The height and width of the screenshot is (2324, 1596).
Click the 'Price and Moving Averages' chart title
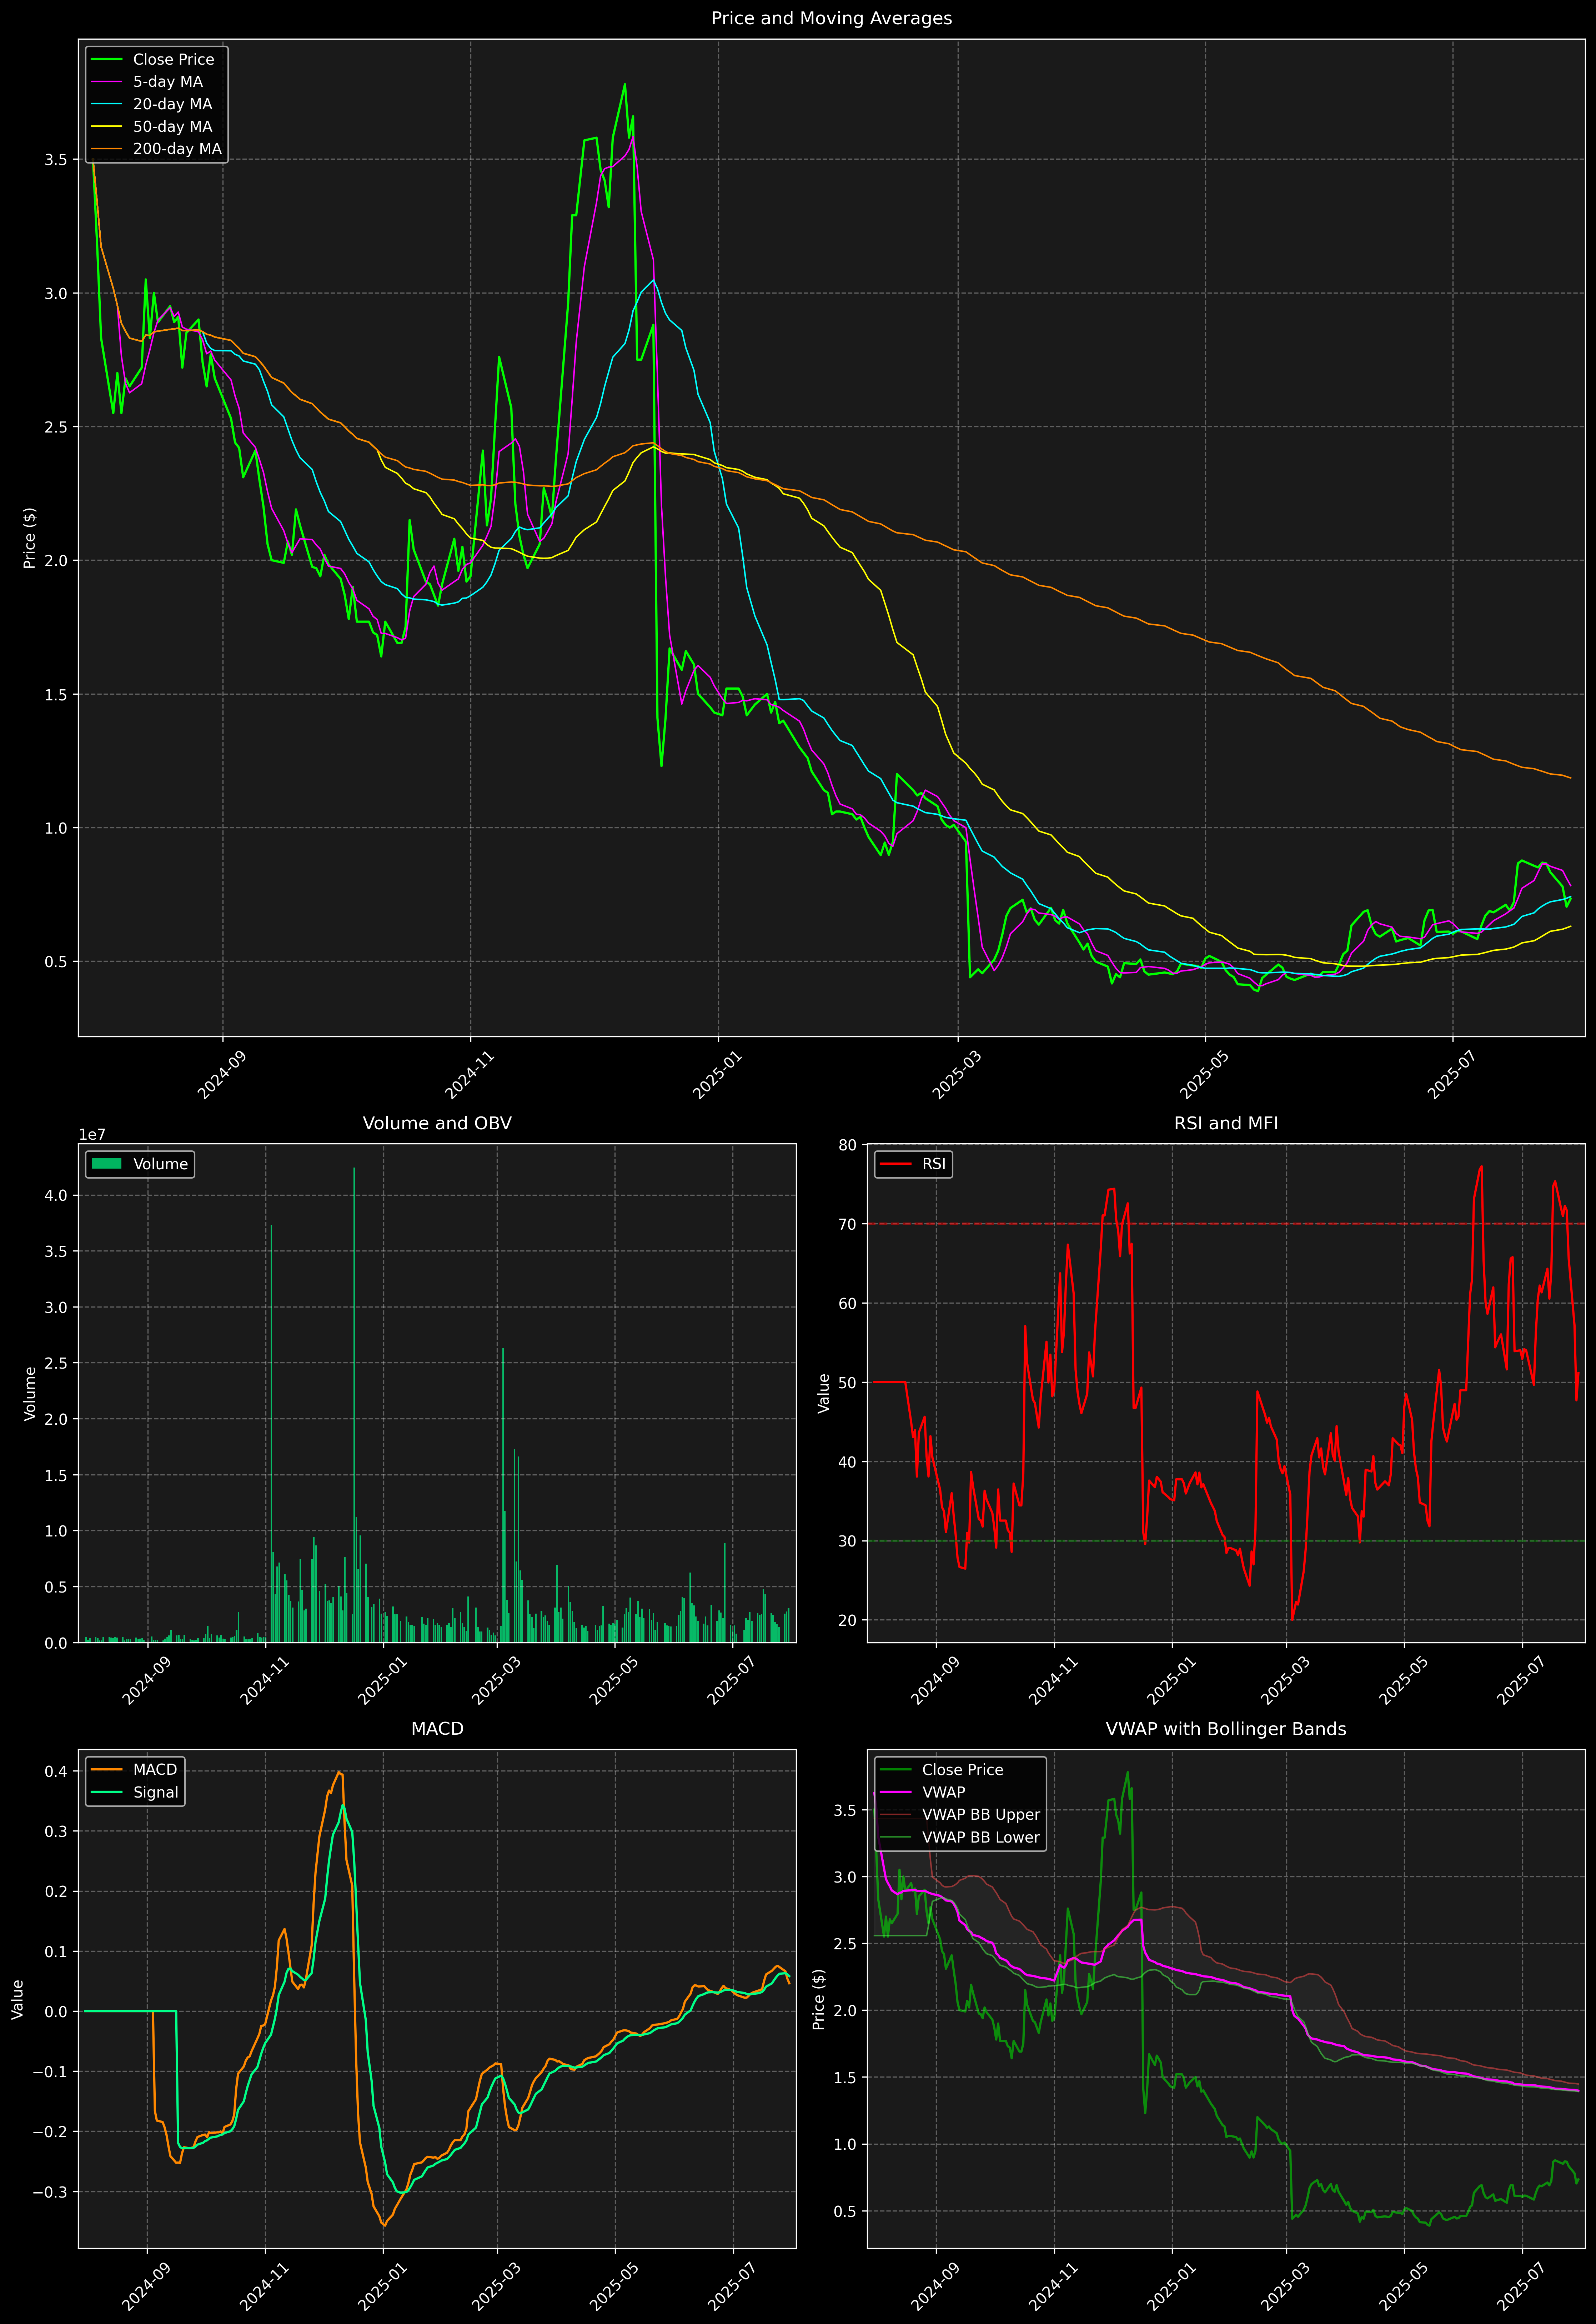[831, 18]
